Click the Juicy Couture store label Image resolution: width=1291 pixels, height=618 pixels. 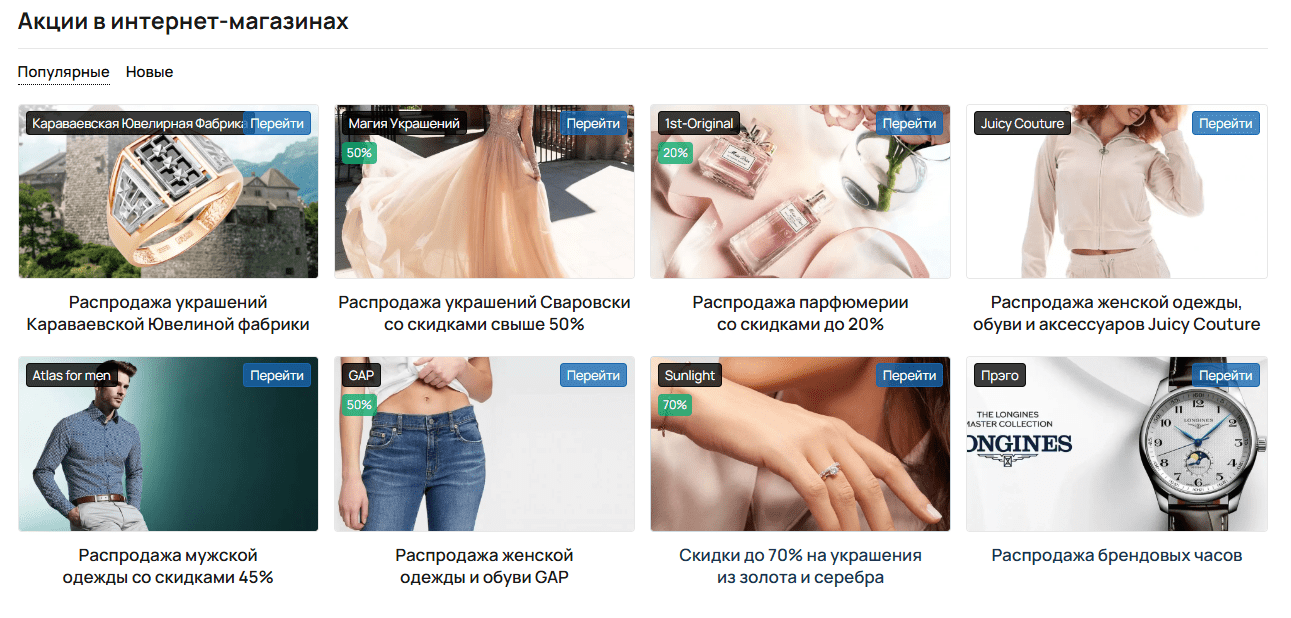pos(1022,123)
